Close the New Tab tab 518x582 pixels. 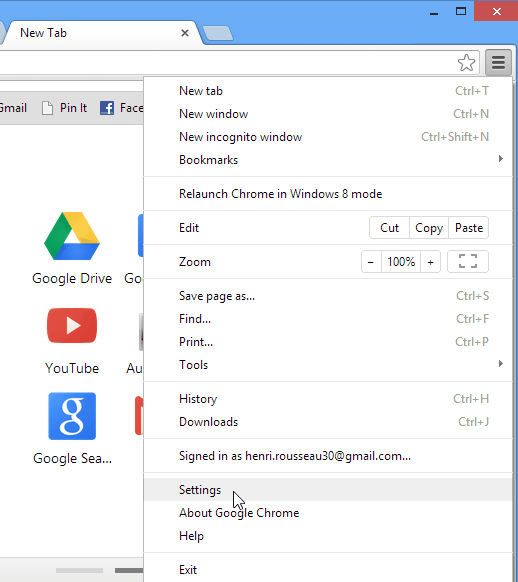click(184, 33)
